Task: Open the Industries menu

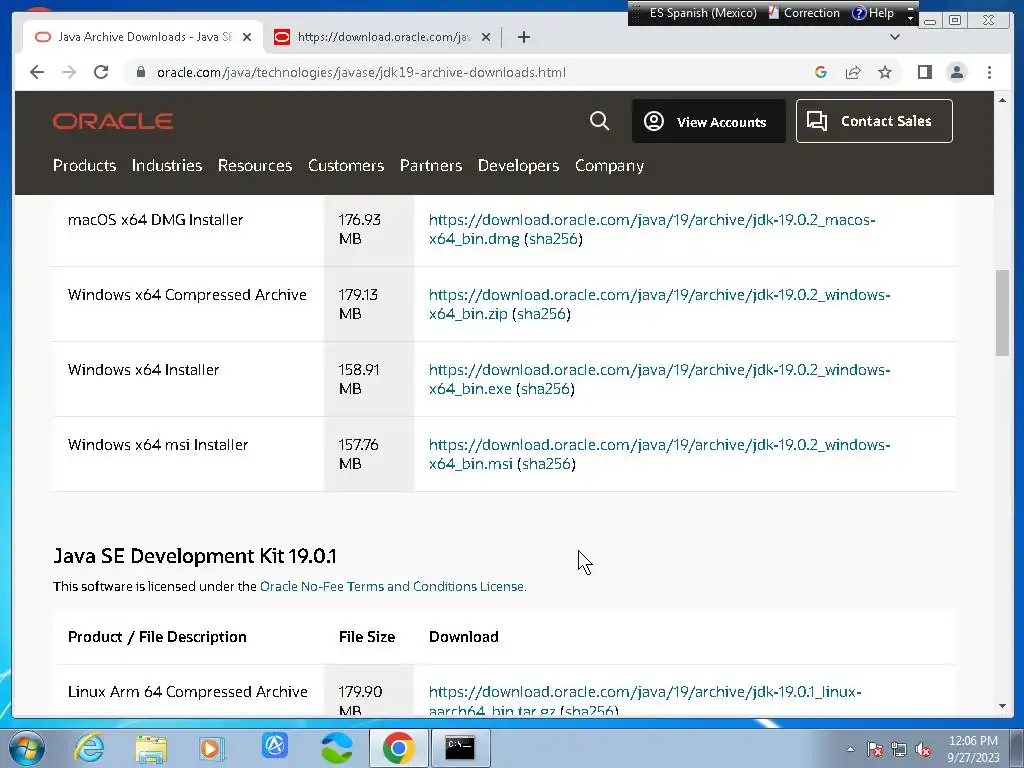Action: 167,166
